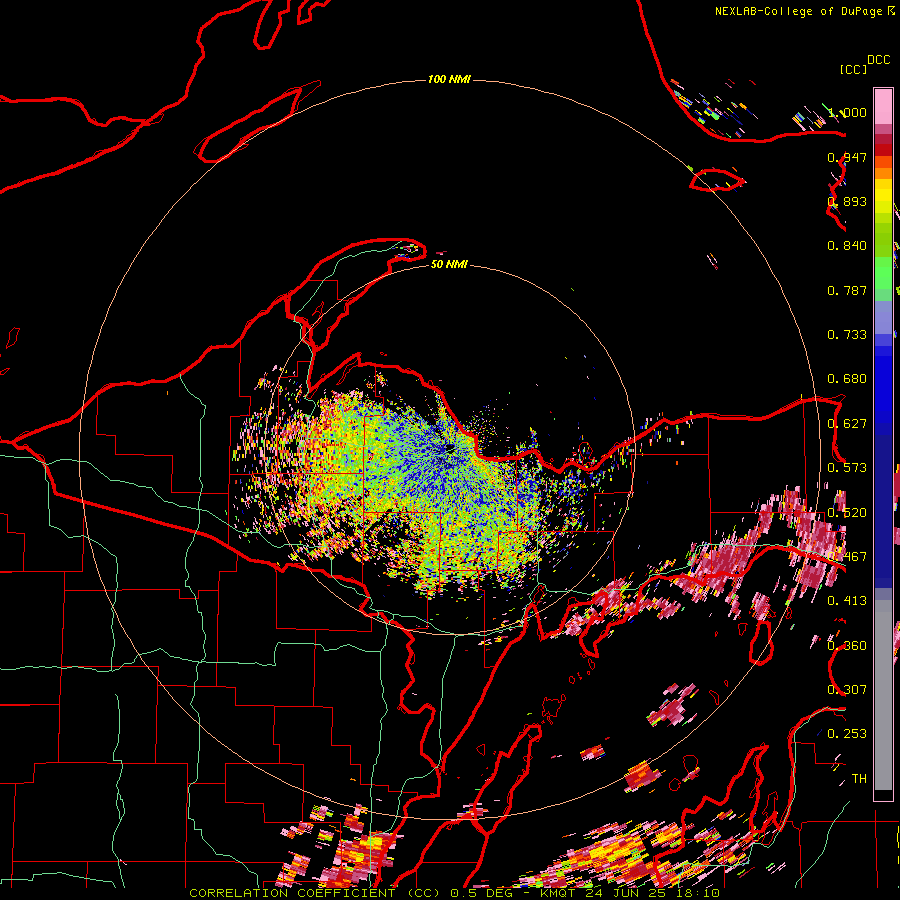Viewport: 900px width, 900px height.
Task: Click the 0.573 scale value
Action: pos(847,468)
